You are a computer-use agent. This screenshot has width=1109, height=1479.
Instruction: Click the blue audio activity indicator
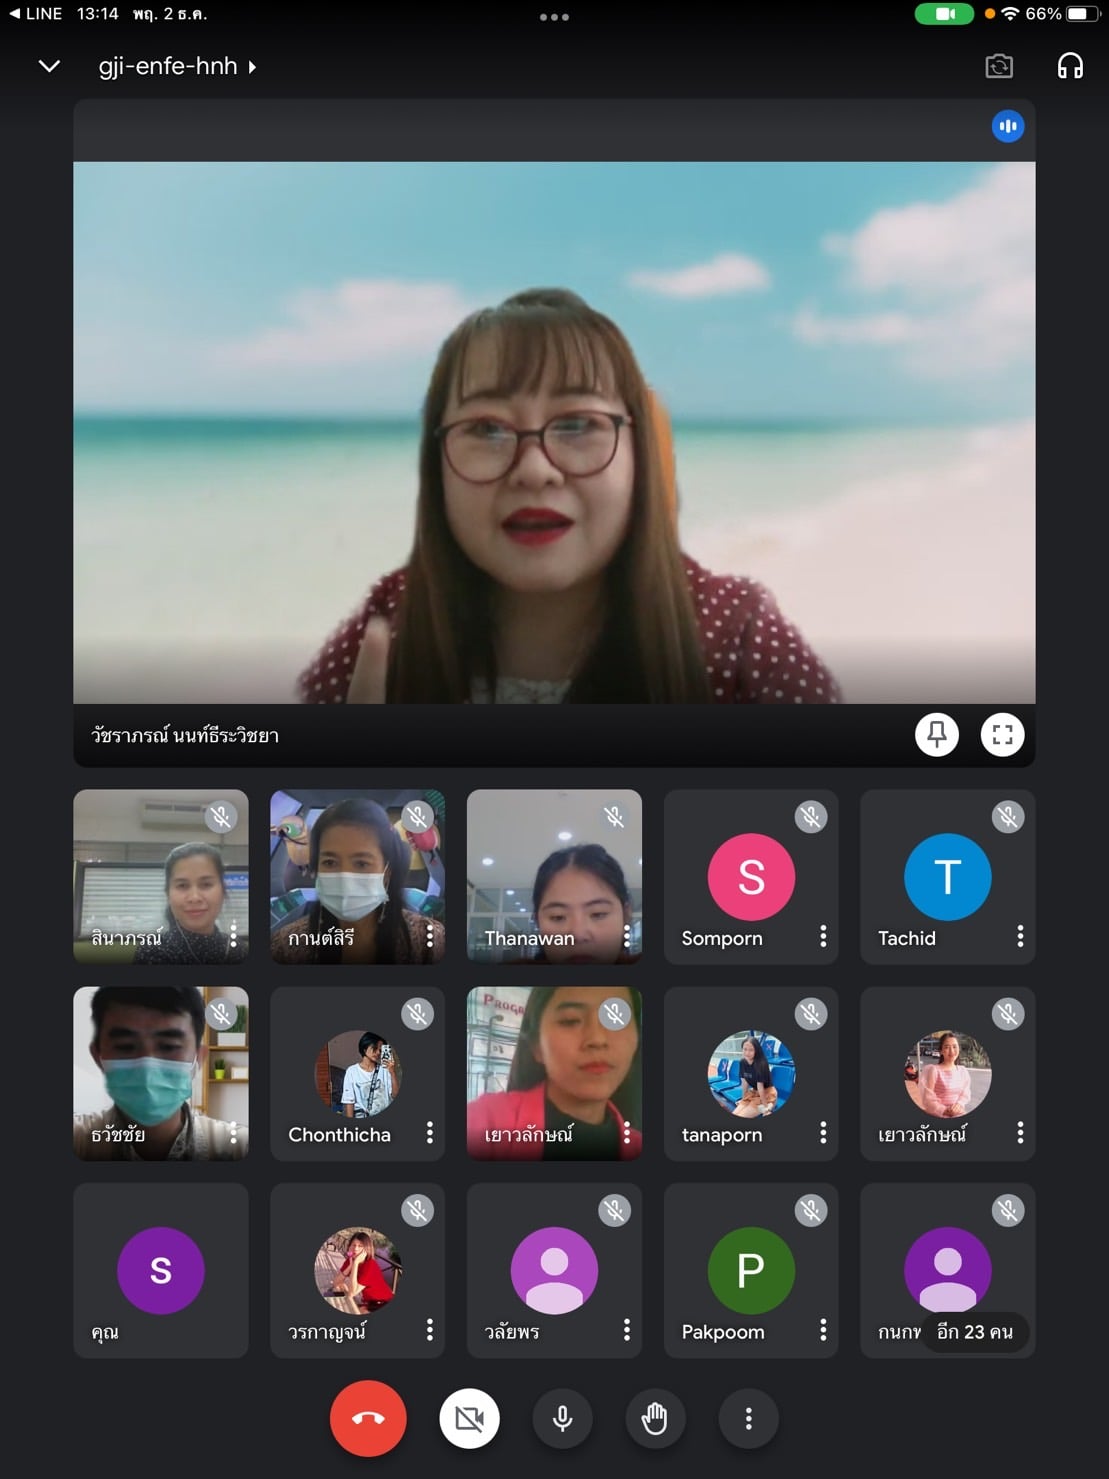(1008, 126)
